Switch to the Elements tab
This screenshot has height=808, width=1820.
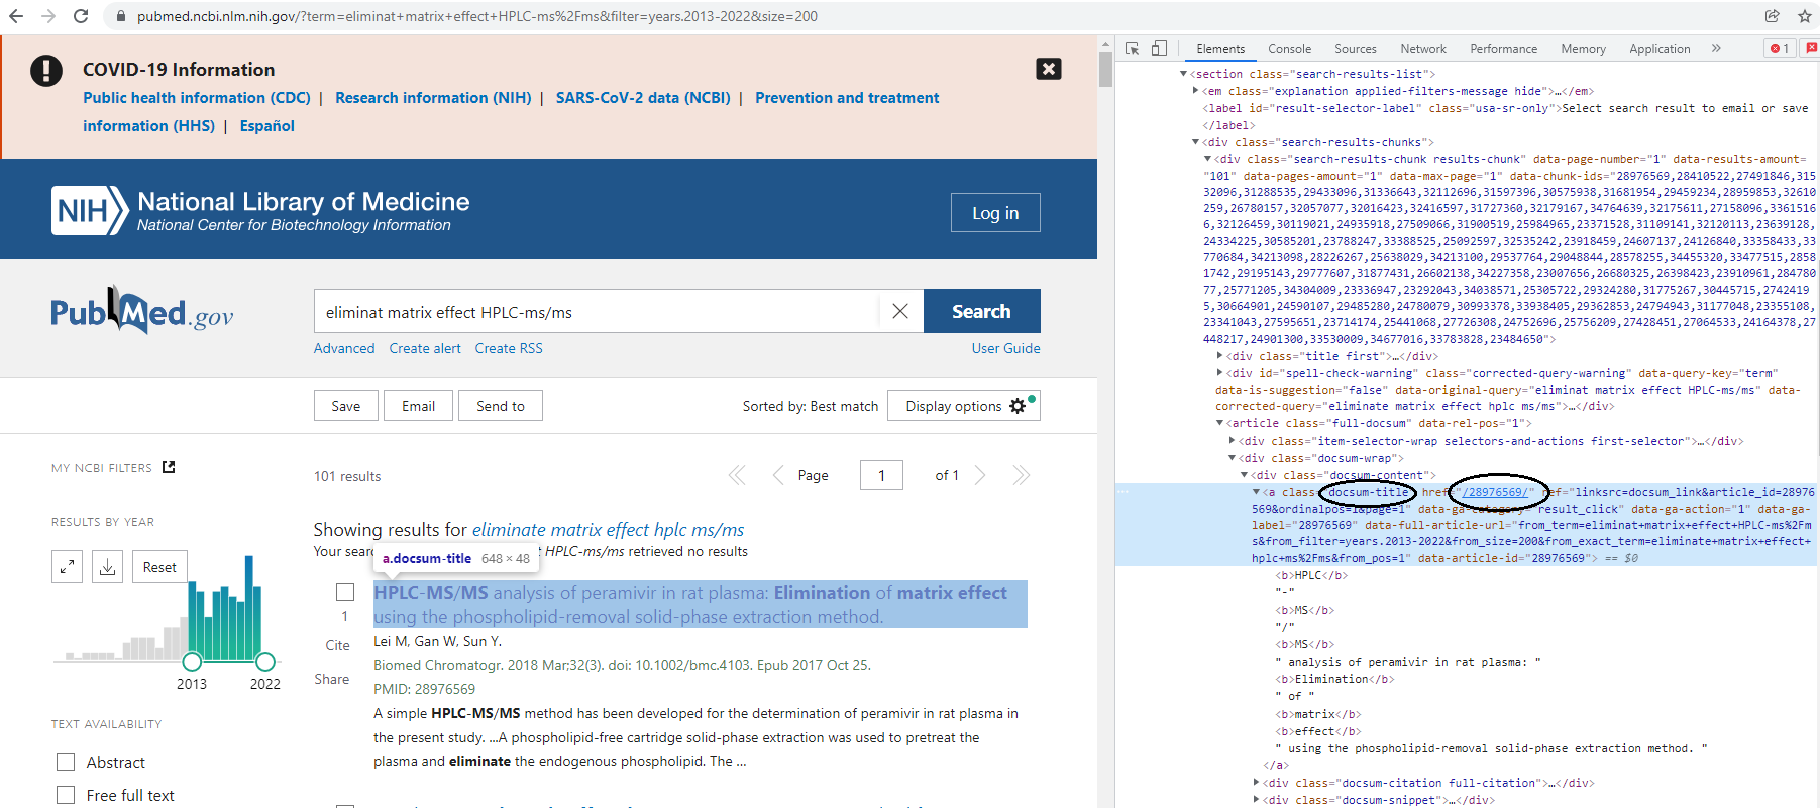coord(1221,49)
